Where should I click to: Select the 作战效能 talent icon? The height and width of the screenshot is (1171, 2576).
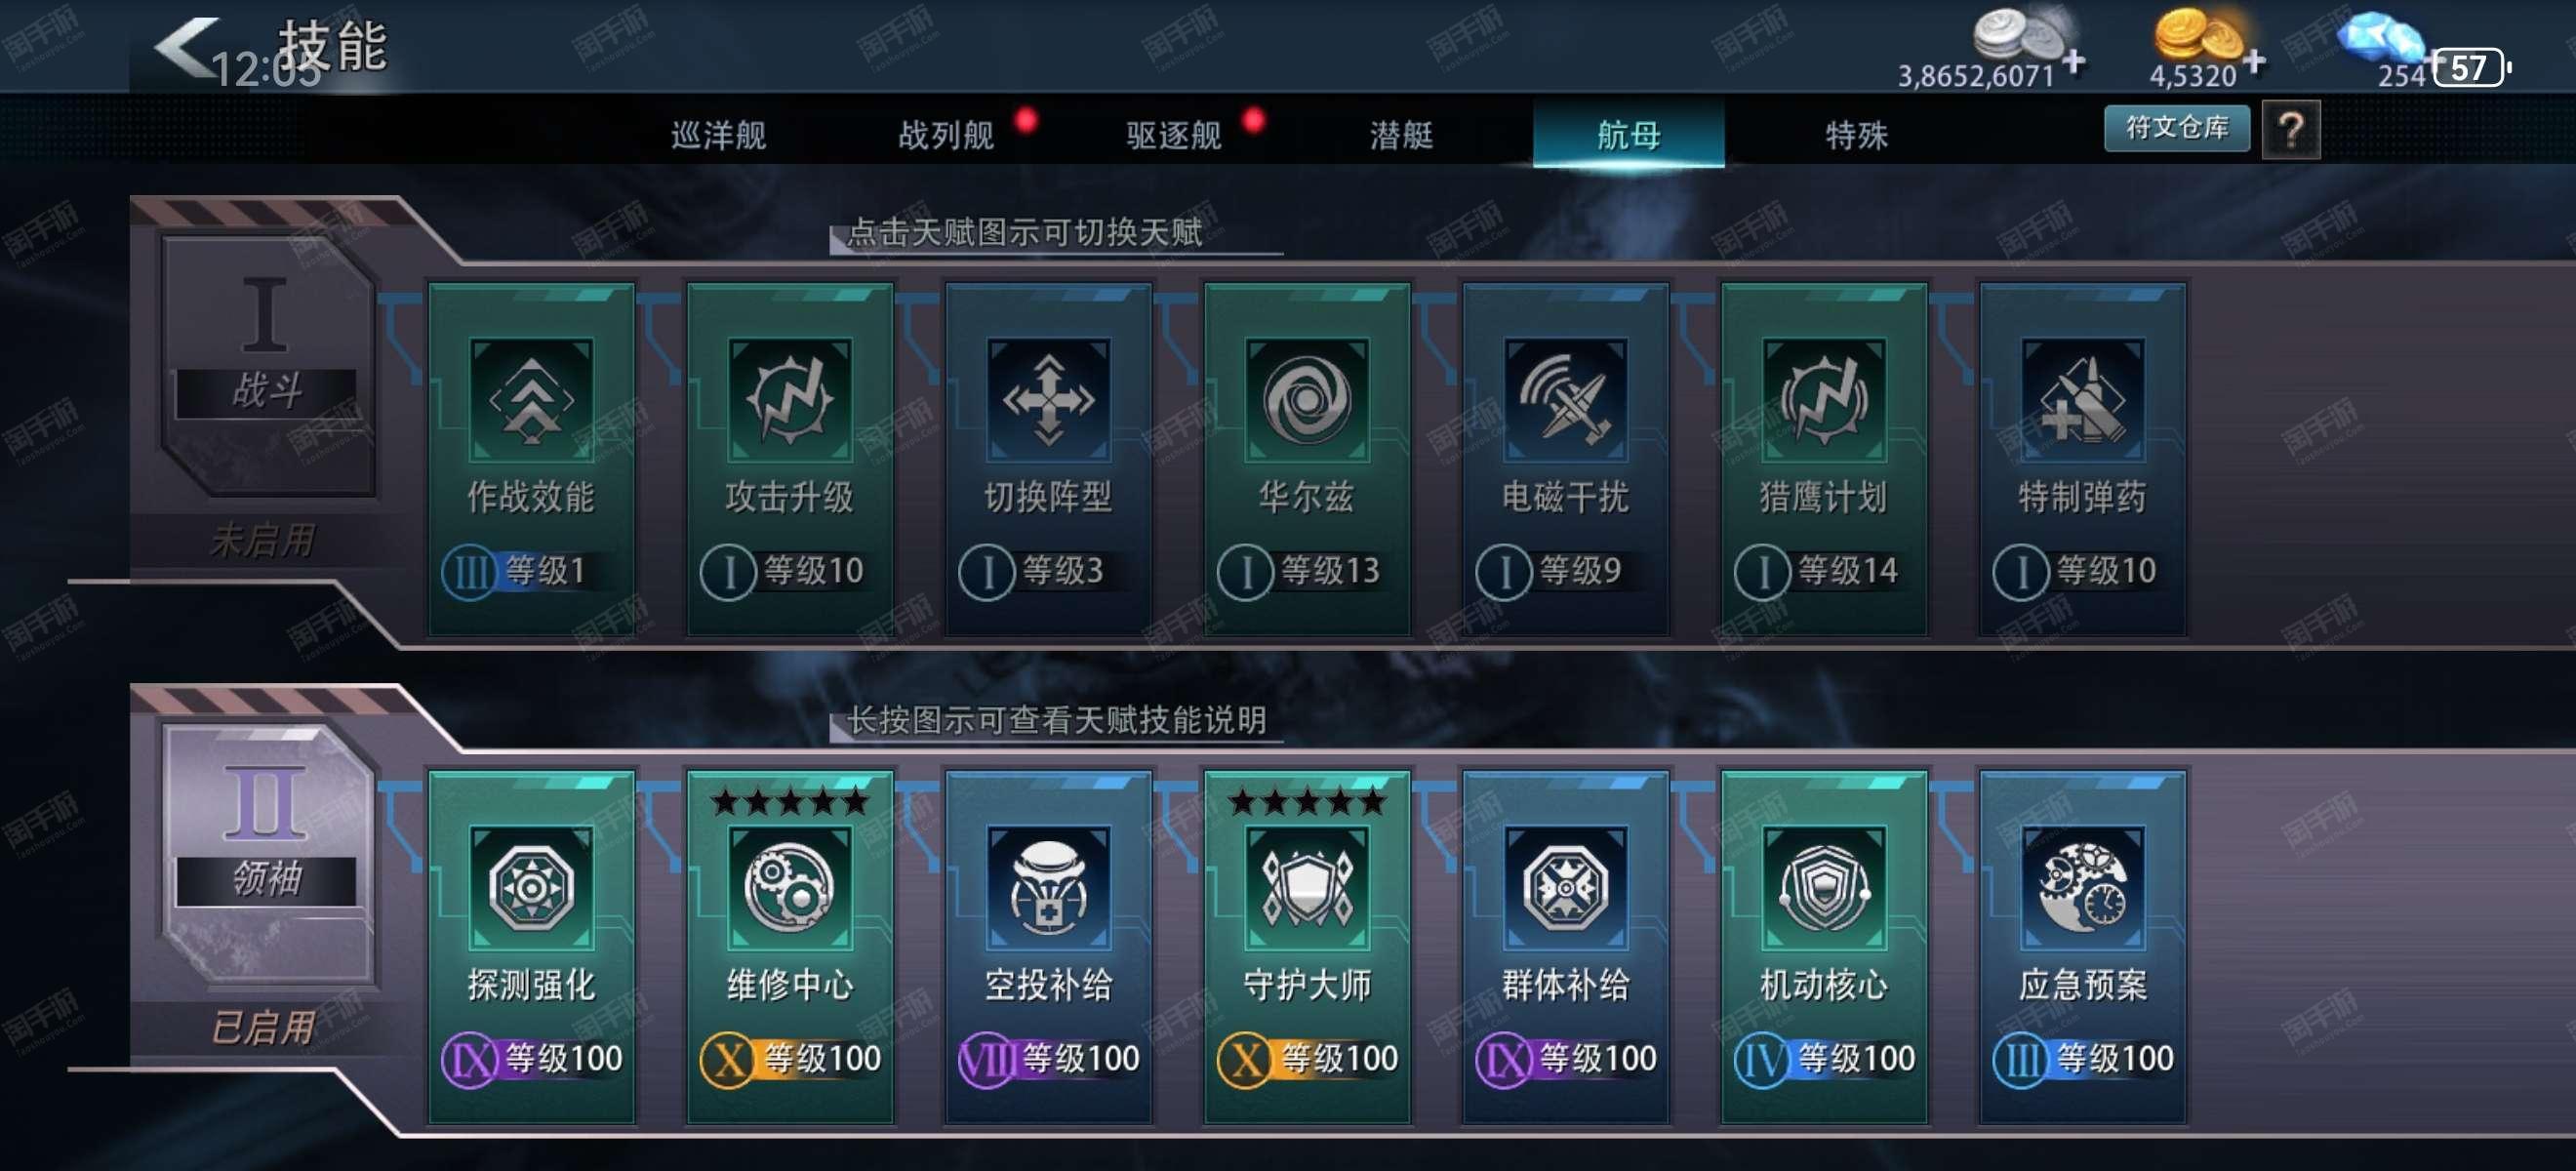pyautogui.click(x=531, y=399)
